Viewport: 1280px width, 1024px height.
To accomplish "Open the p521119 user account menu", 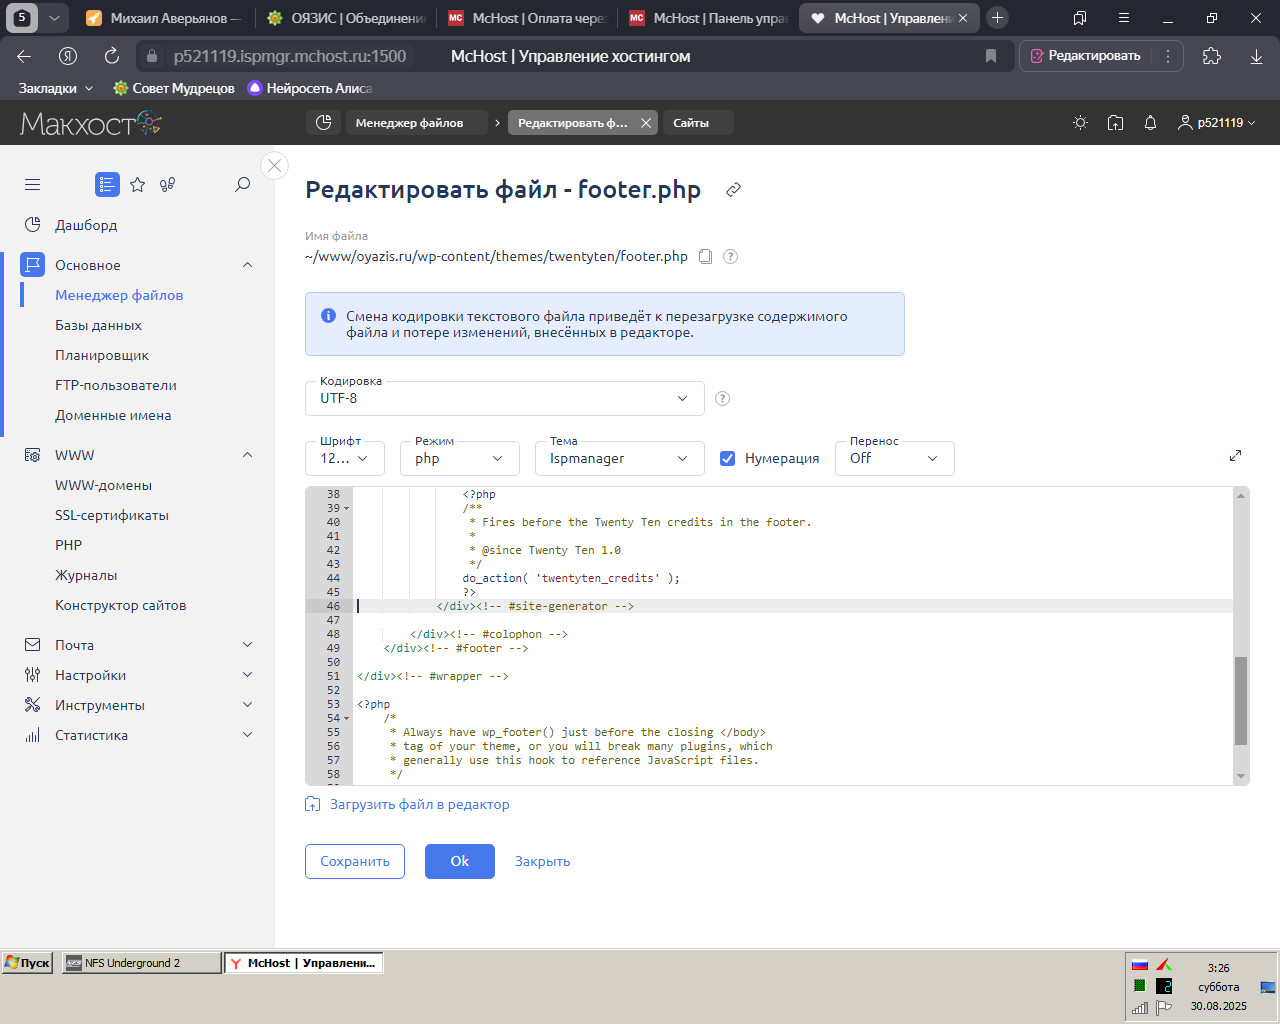I will (1216, 123).
